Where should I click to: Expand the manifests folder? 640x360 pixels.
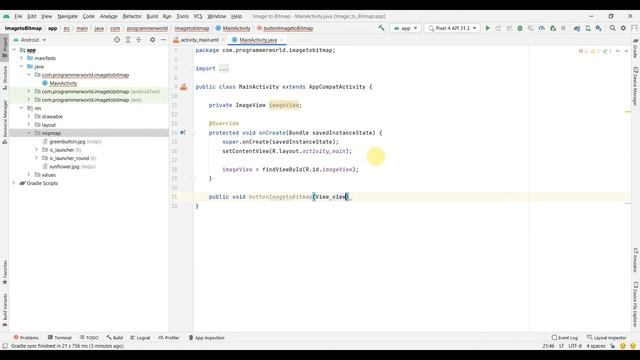point(22,58)
